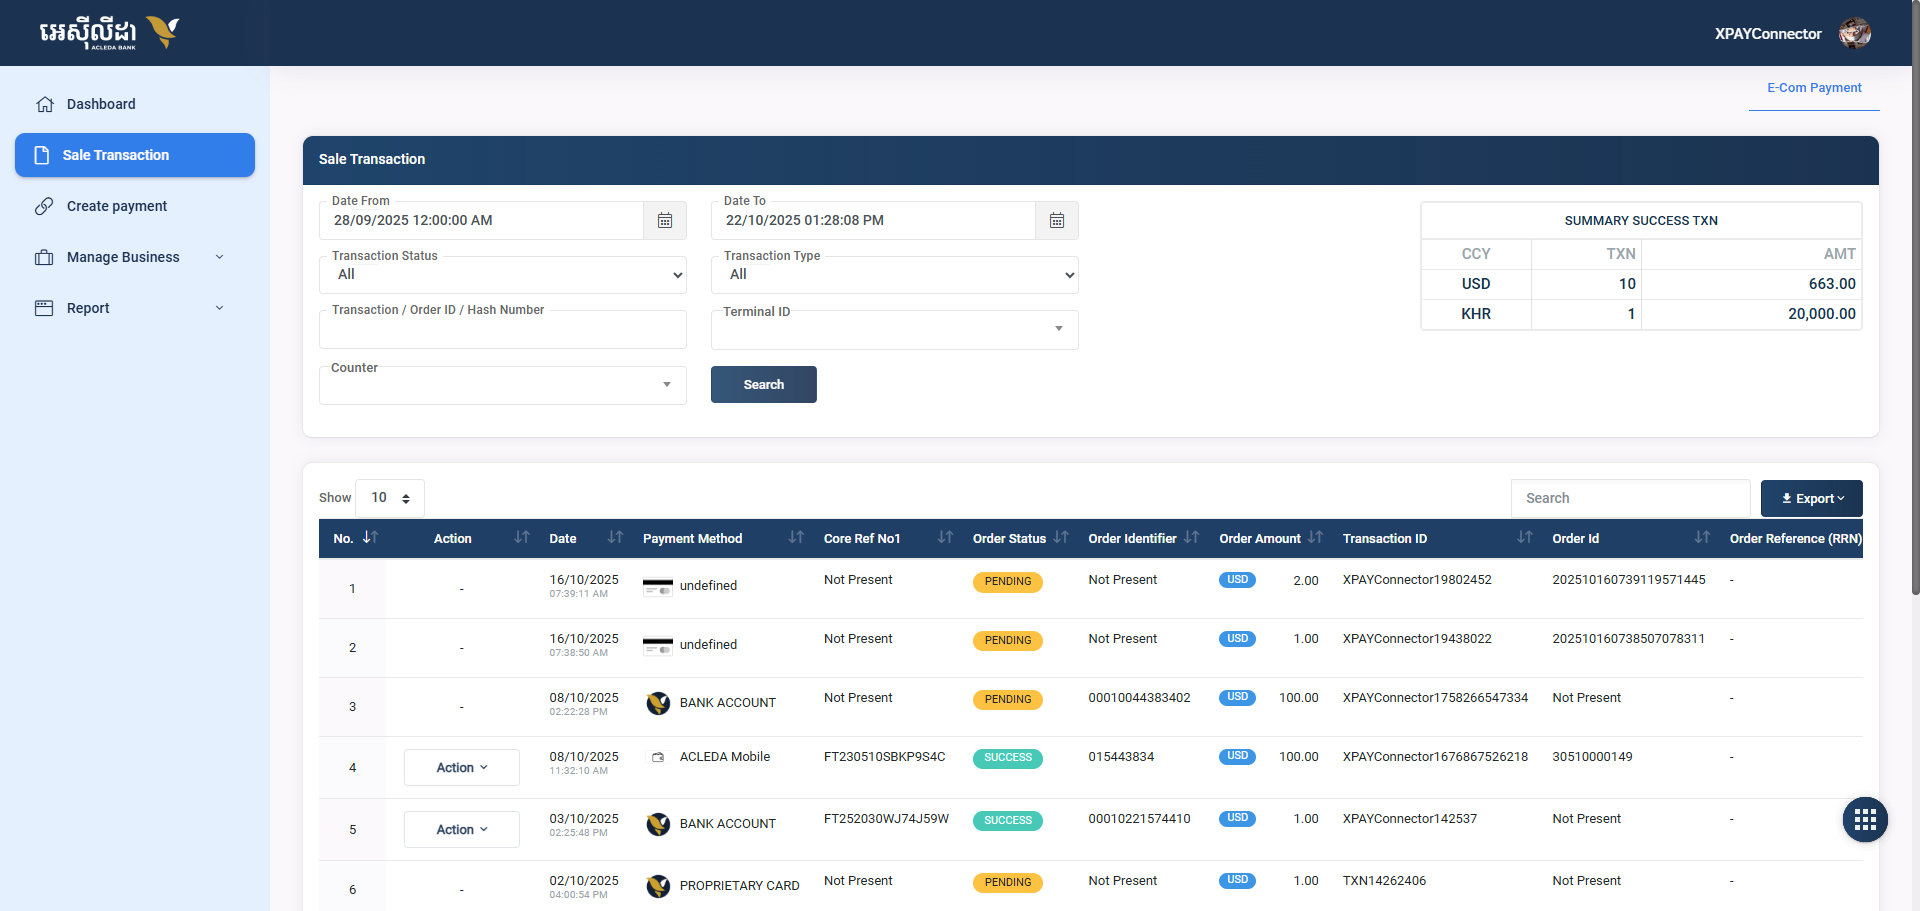Screen dimensions: 1920x911
Task: Go to Create payment page
Action: click(116, 206)
